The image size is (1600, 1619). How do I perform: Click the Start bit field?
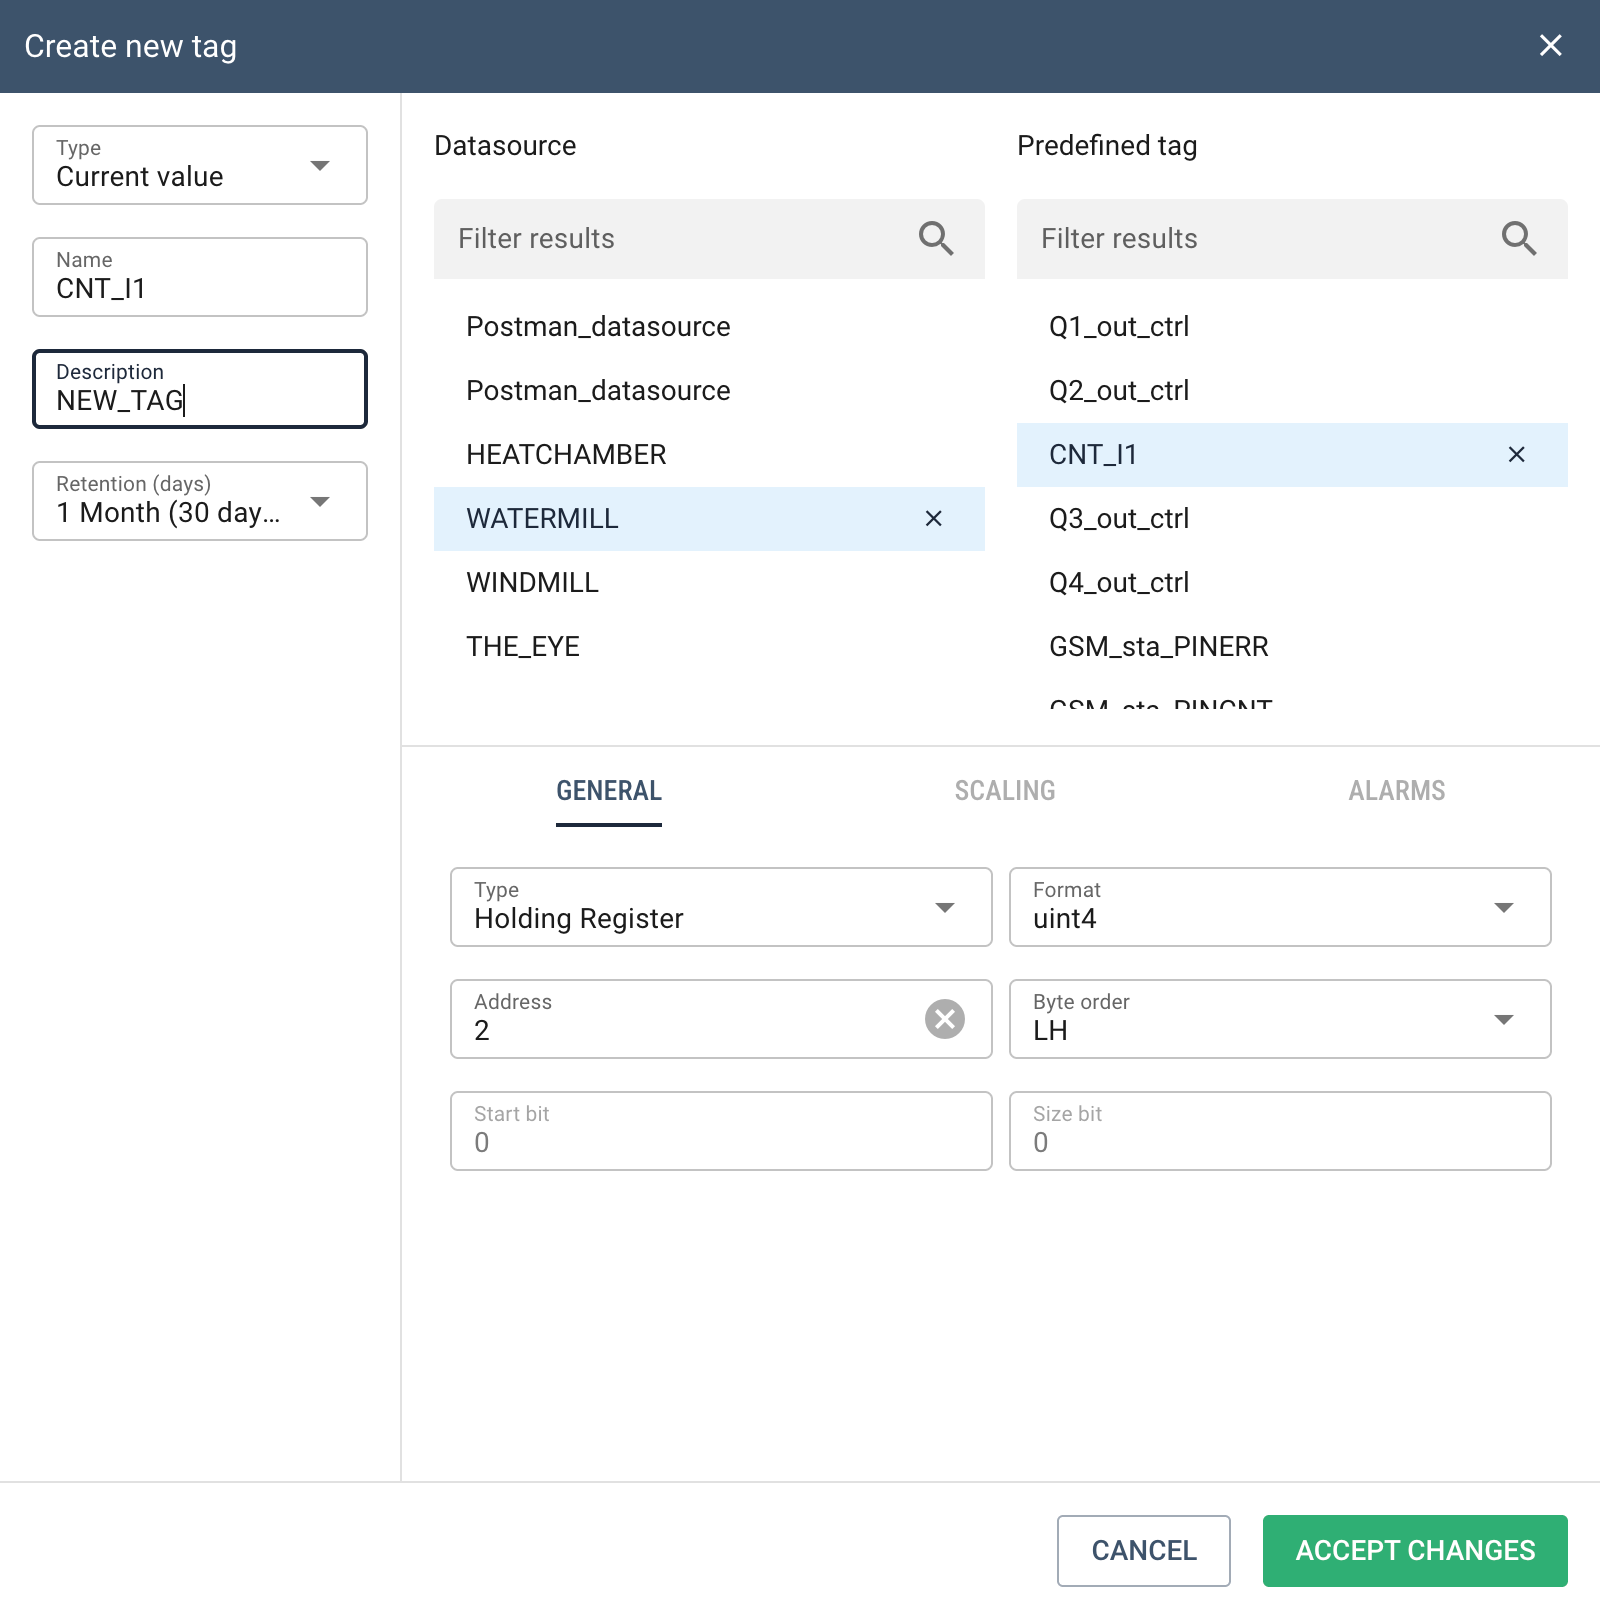pos(721,1131)
